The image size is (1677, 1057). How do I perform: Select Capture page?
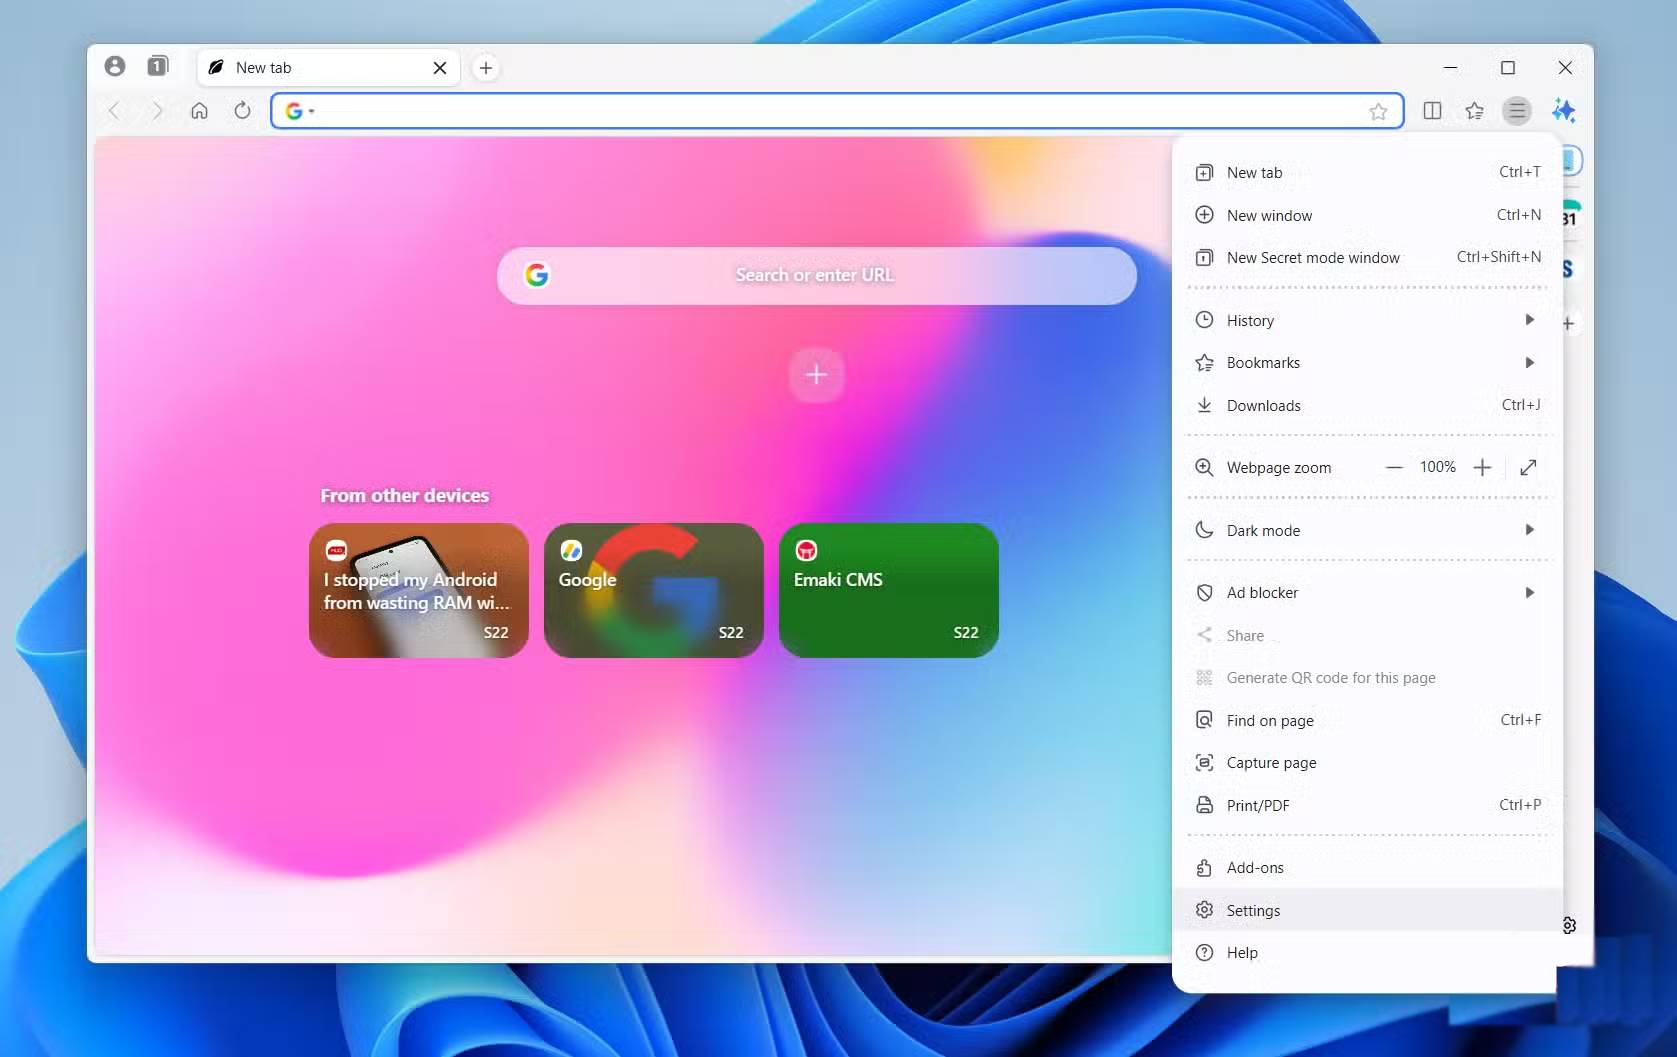click(x=1367, y=763)
